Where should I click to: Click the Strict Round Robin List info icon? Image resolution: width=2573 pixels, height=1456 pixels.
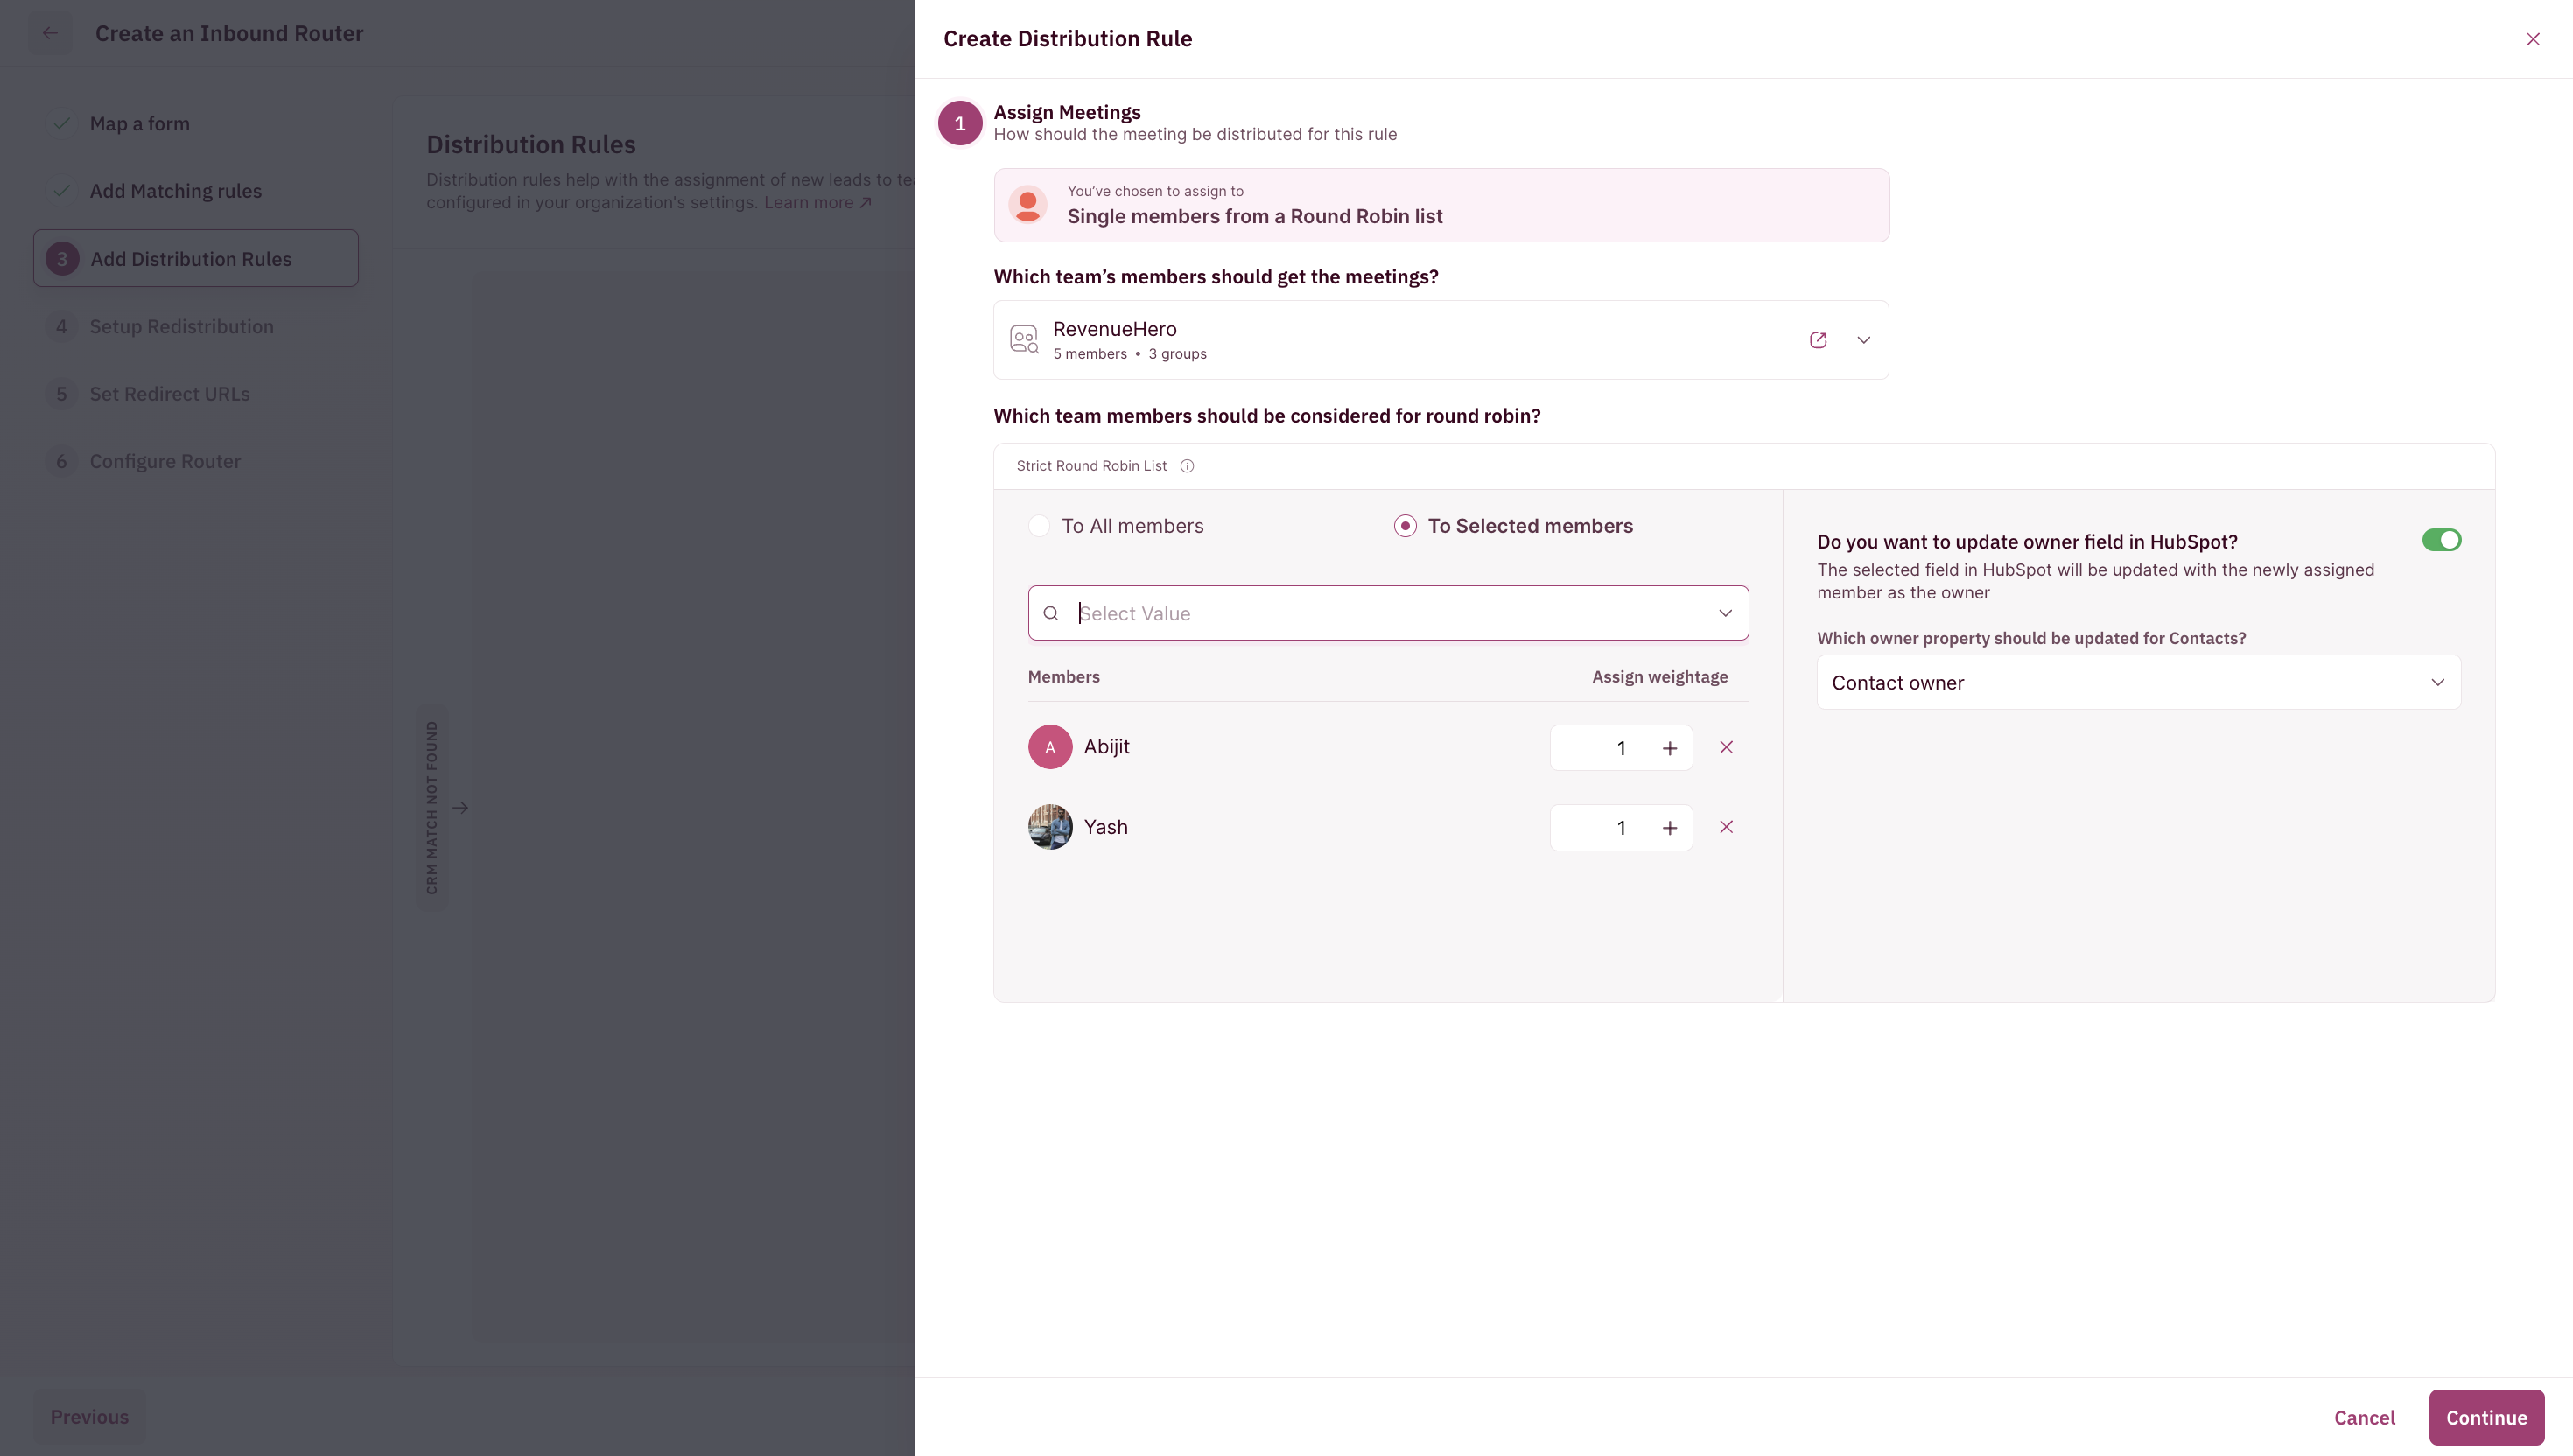click(x=1187, y=466)
